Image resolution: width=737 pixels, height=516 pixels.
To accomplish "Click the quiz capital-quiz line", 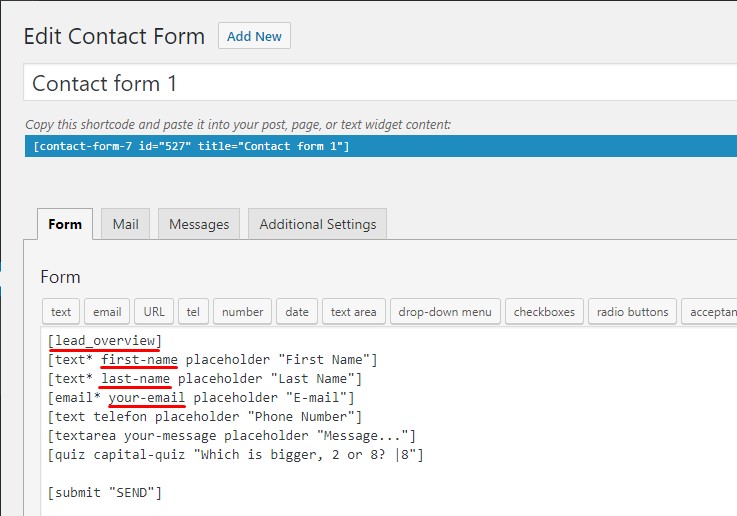I will click(x=235, y=455).
